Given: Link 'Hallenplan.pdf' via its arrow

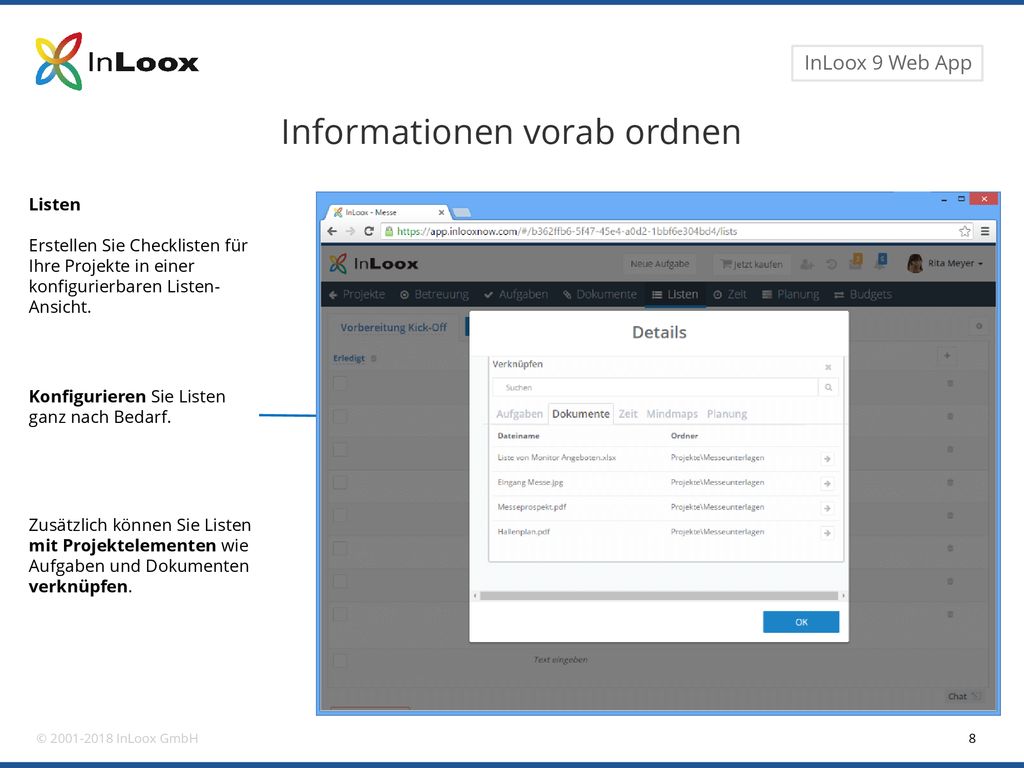Looking at the screenshot, I should [x=827, y=534].
